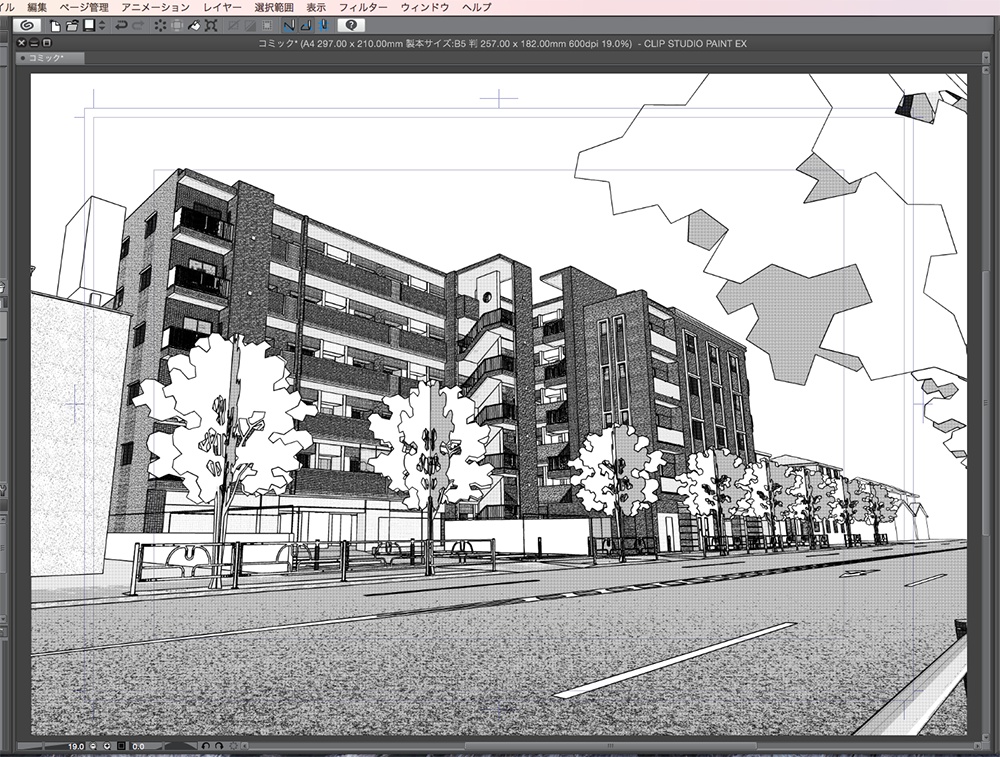The image size is (1000, 757).
Task: Adjust the zoom slider at bottom left
Action: (x=45, y=745)
